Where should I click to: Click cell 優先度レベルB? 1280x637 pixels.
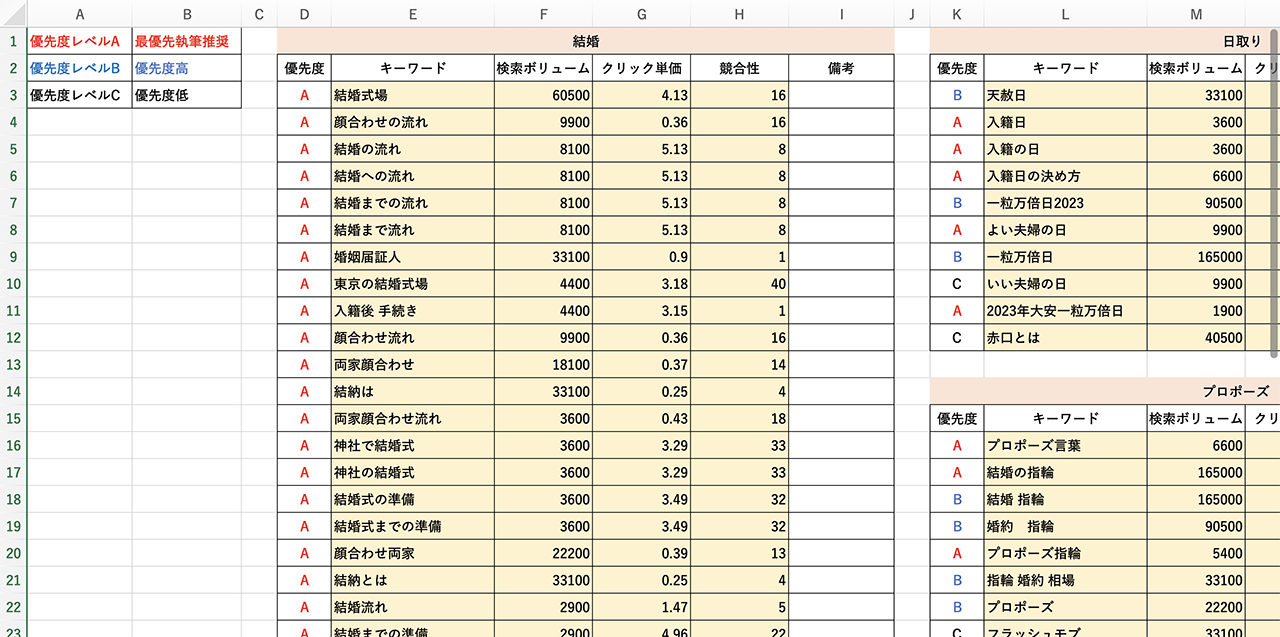click(x=80, y=68)
